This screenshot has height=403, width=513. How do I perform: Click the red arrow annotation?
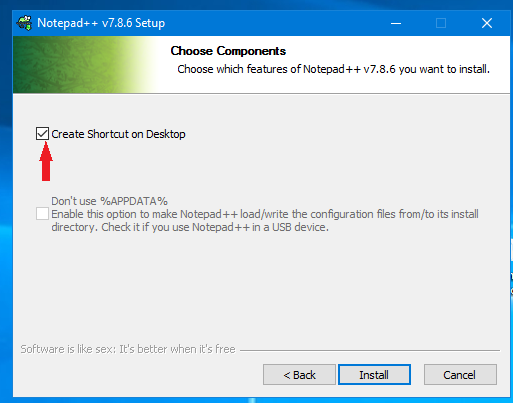pos(46,161)
